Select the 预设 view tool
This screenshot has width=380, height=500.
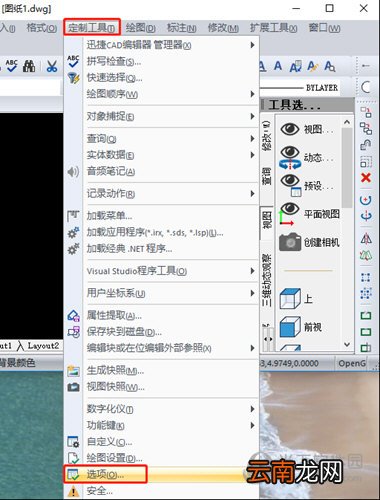pos(307,185)
